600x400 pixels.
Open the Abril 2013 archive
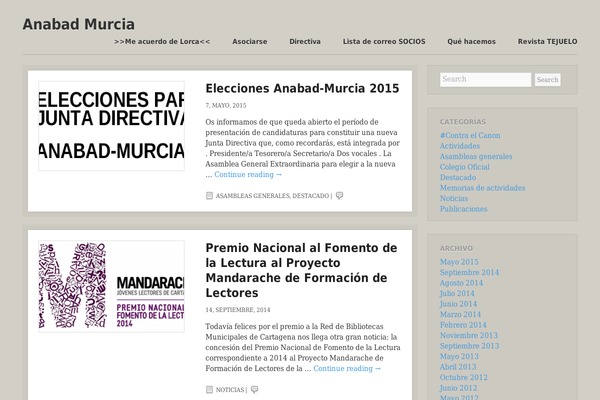click(458, 367)
